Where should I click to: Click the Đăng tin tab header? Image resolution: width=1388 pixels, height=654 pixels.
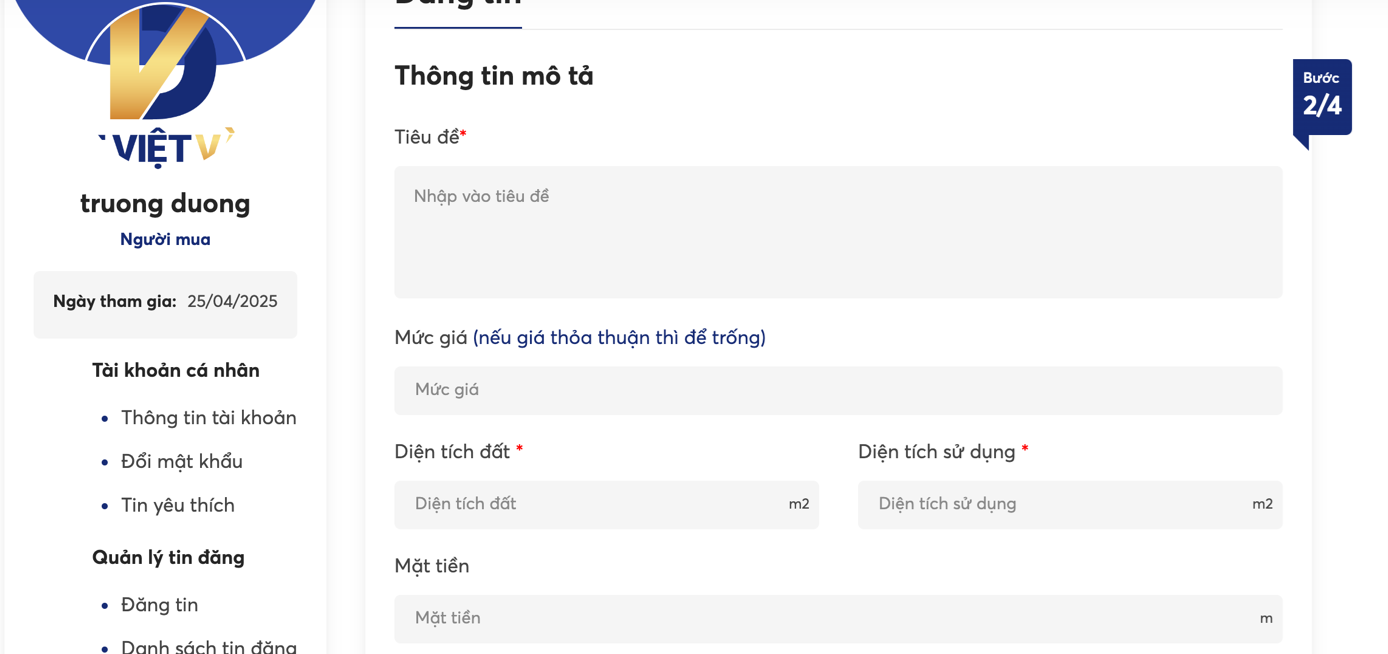(458, 8)
